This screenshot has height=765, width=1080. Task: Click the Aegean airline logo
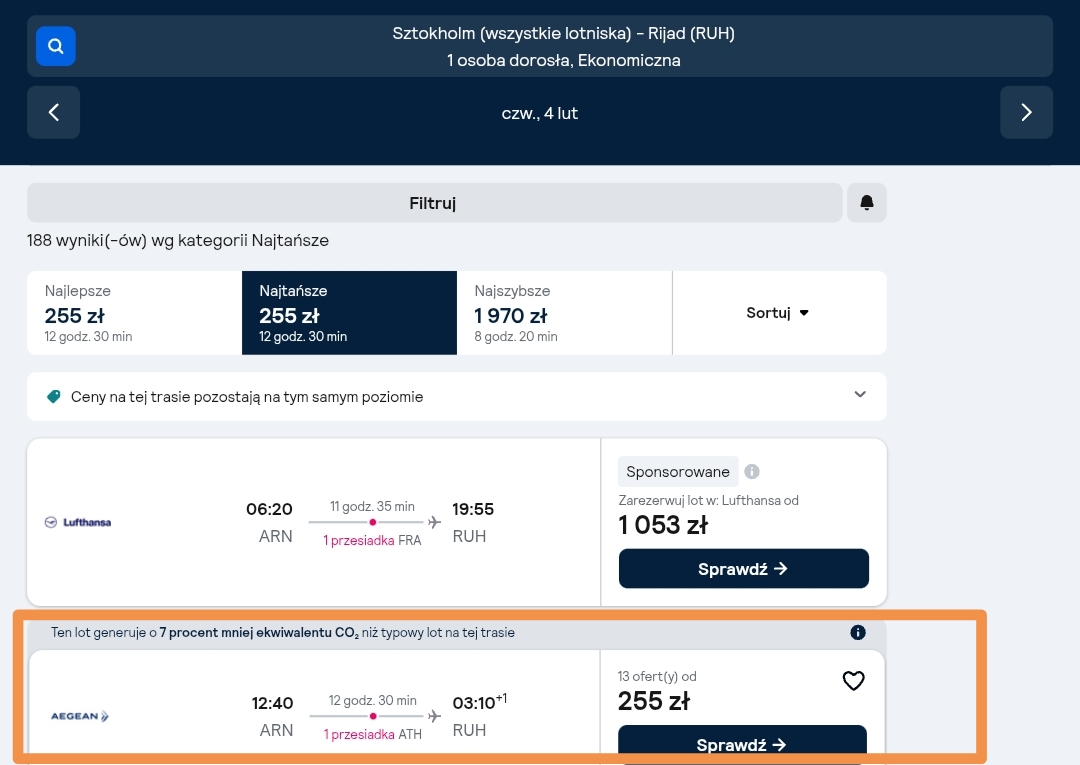click(x=80, y=716)
